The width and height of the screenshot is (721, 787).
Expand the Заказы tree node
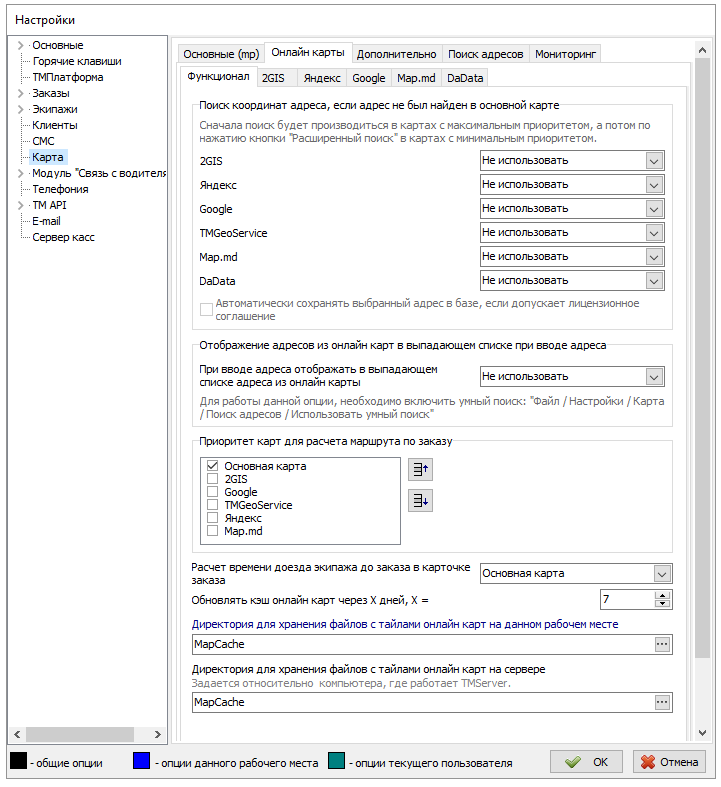(21, 93)
